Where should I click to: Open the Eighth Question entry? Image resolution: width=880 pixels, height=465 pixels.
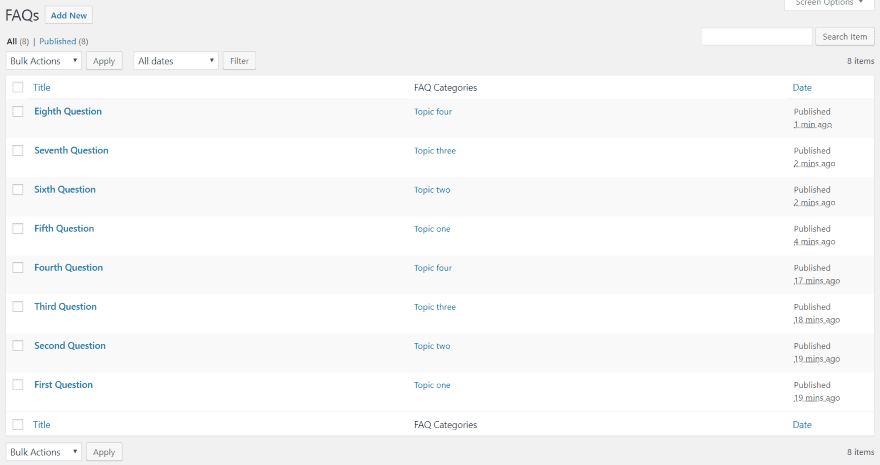tap(68, 111)
